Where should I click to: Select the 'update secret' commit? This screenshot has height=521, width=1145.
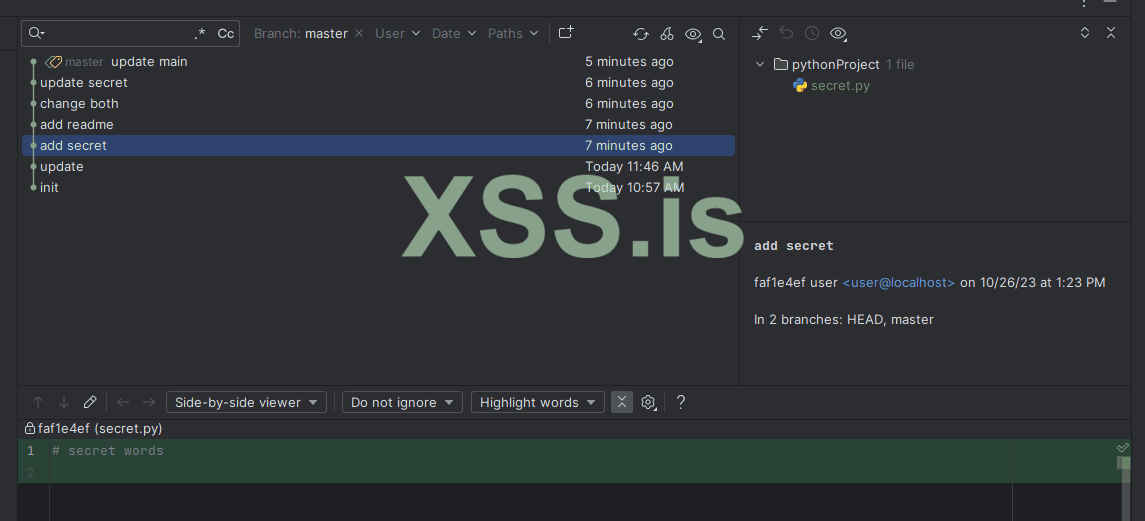click(83, 83)
